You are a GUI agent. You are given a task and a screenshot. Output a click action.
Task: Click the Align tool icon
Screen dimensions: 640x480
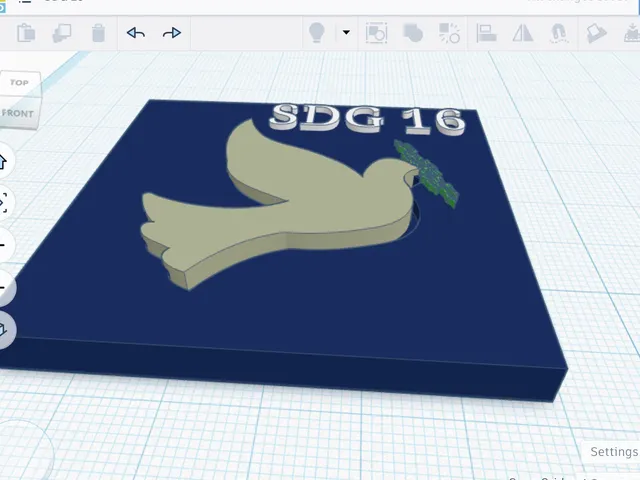point(486,33)
